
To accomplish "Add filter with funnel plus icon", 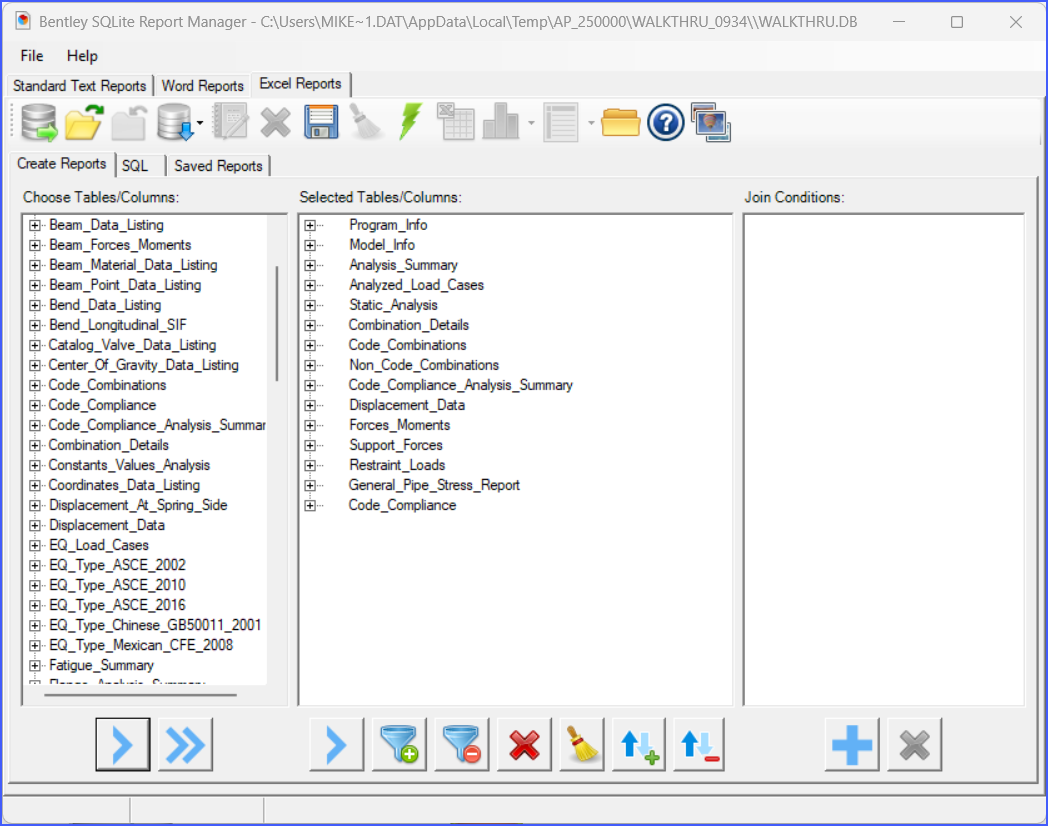I will 399,744.
